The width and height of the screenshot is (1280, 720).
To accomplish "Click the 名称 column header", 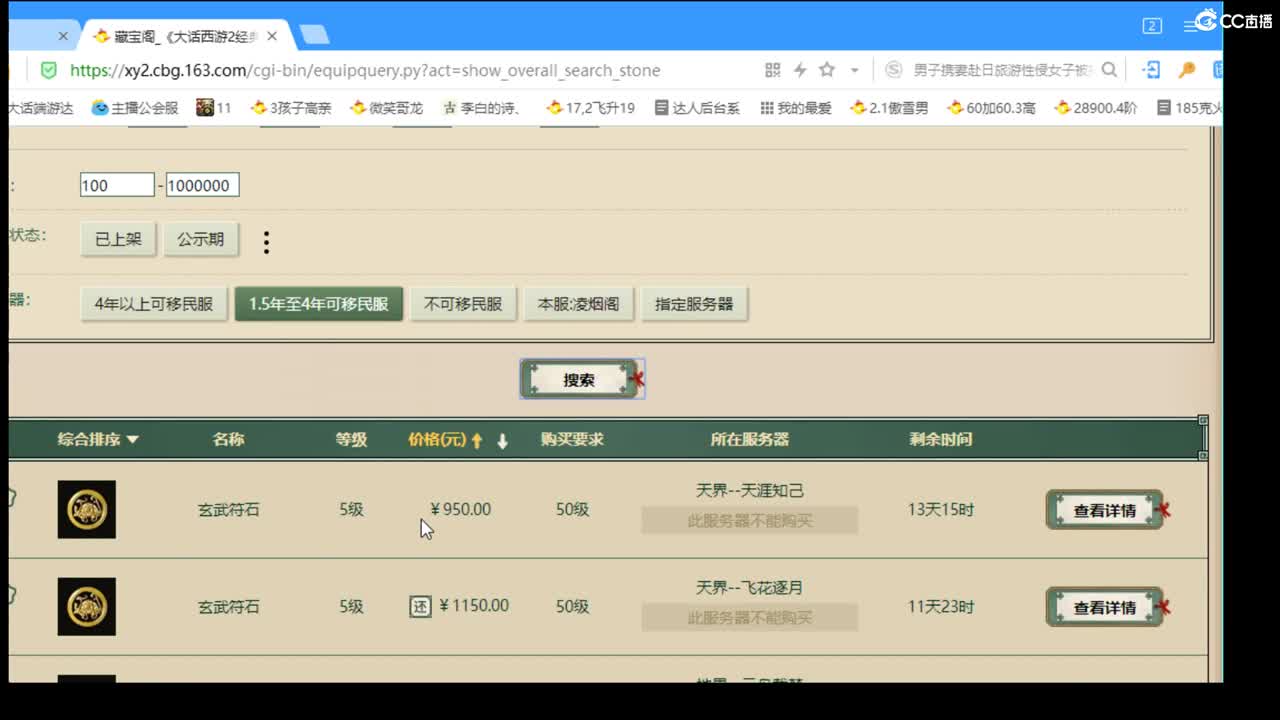I will tap(228, 439).
